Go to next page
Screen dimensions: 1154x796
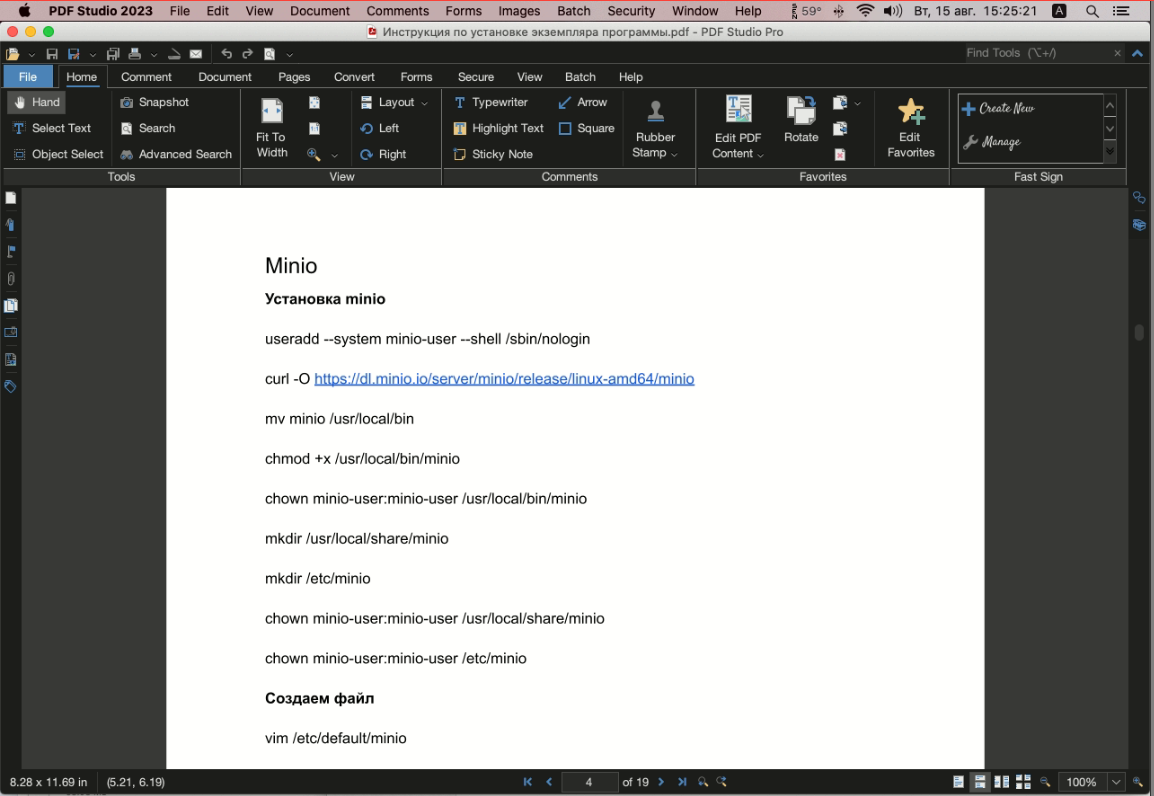(661, 782)
